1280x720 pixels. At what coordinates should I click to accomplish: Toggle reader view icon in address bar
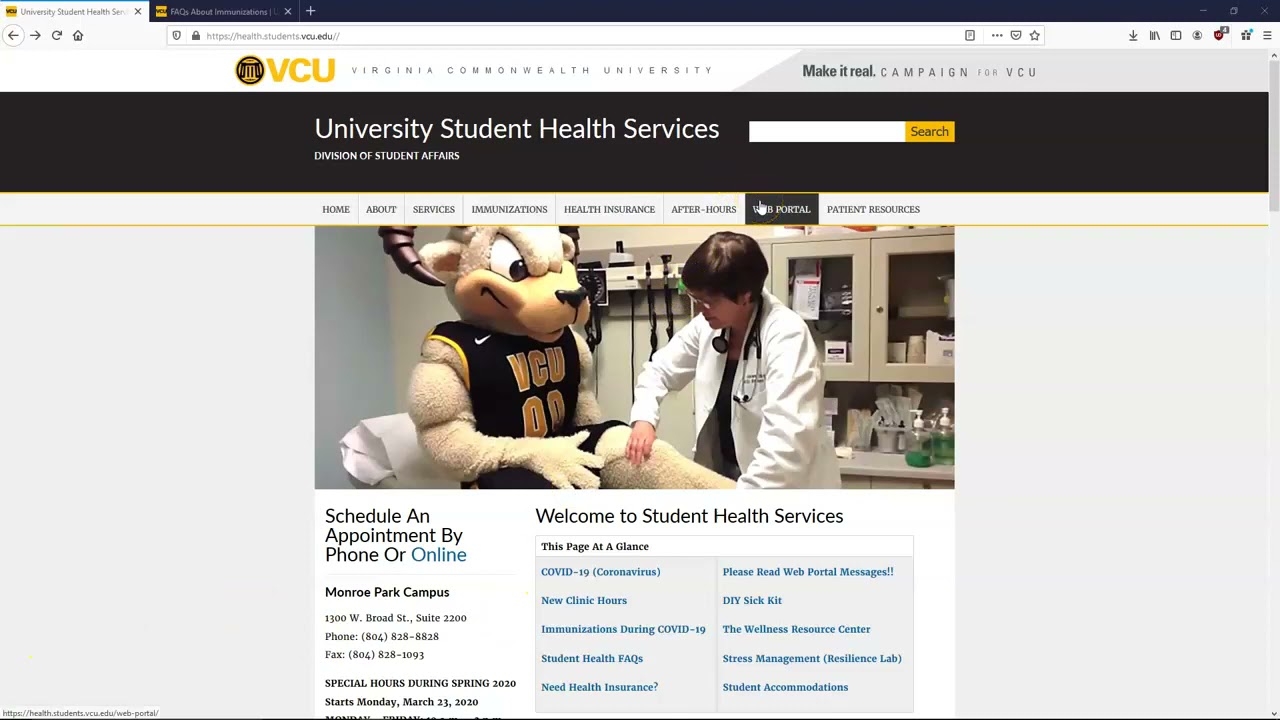pos(970,35)
